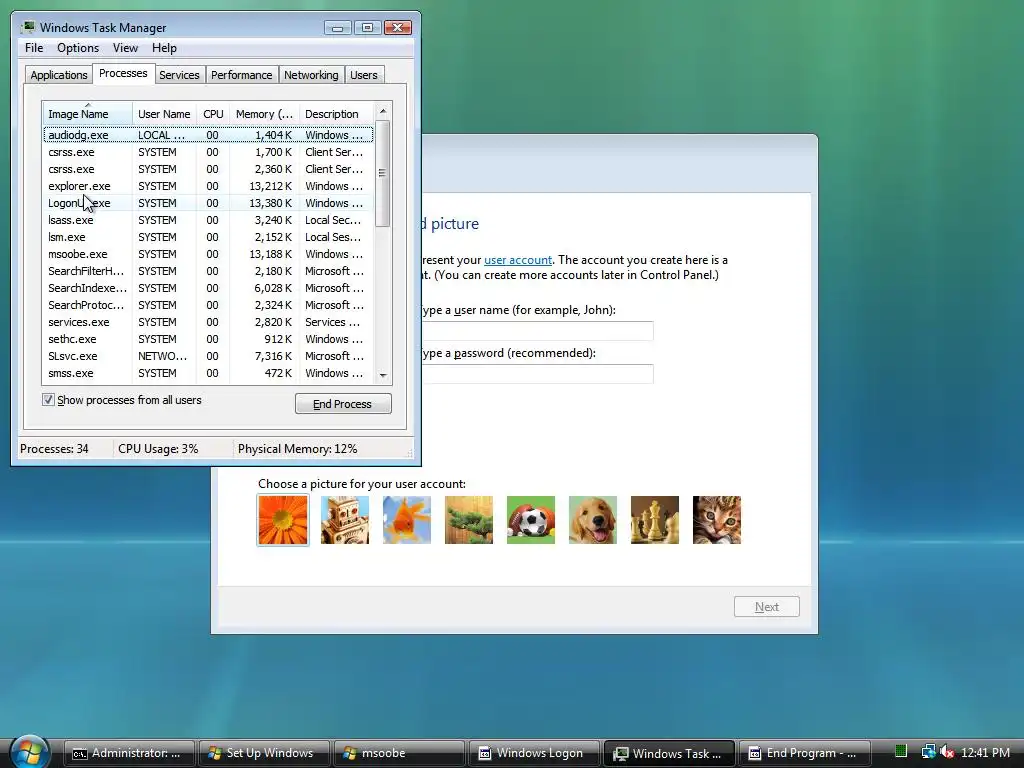Switch to Windows Logon taskbar button
Image resolution: width=1024 pixels, height=768 pixels.
coord(534,753)
